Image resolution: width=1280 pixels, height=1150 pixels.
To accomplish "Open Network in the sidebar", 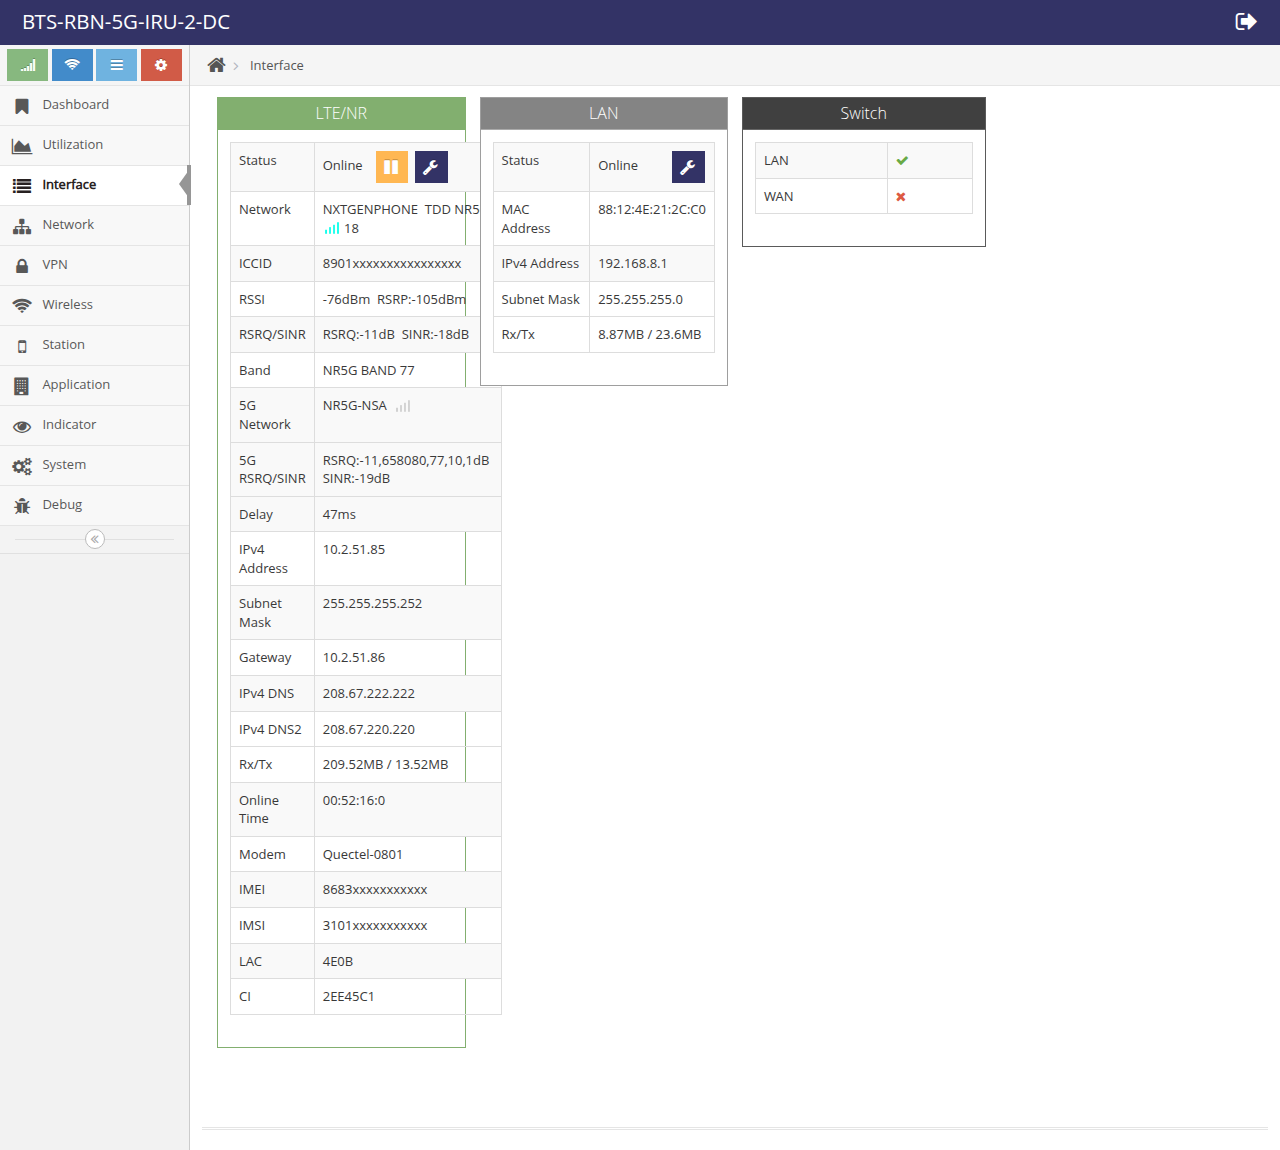I will (x=94, y=225).
